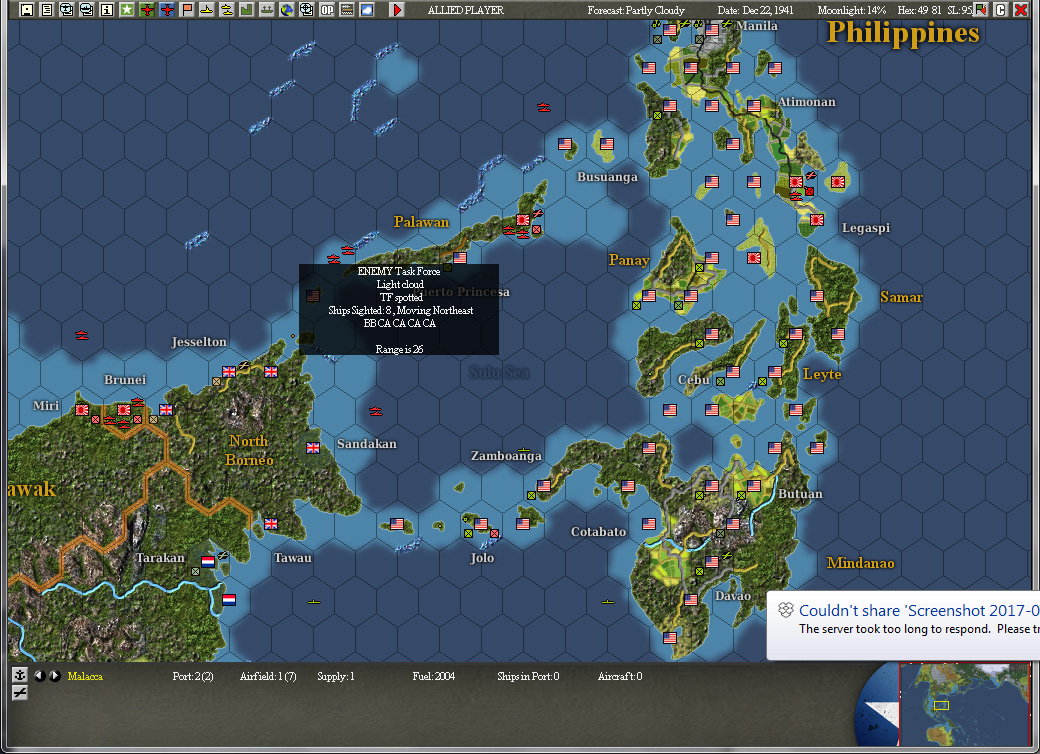Click the third toolbar icon with stacked screens
The image size is (1040, 754).
tap(66, 9)
